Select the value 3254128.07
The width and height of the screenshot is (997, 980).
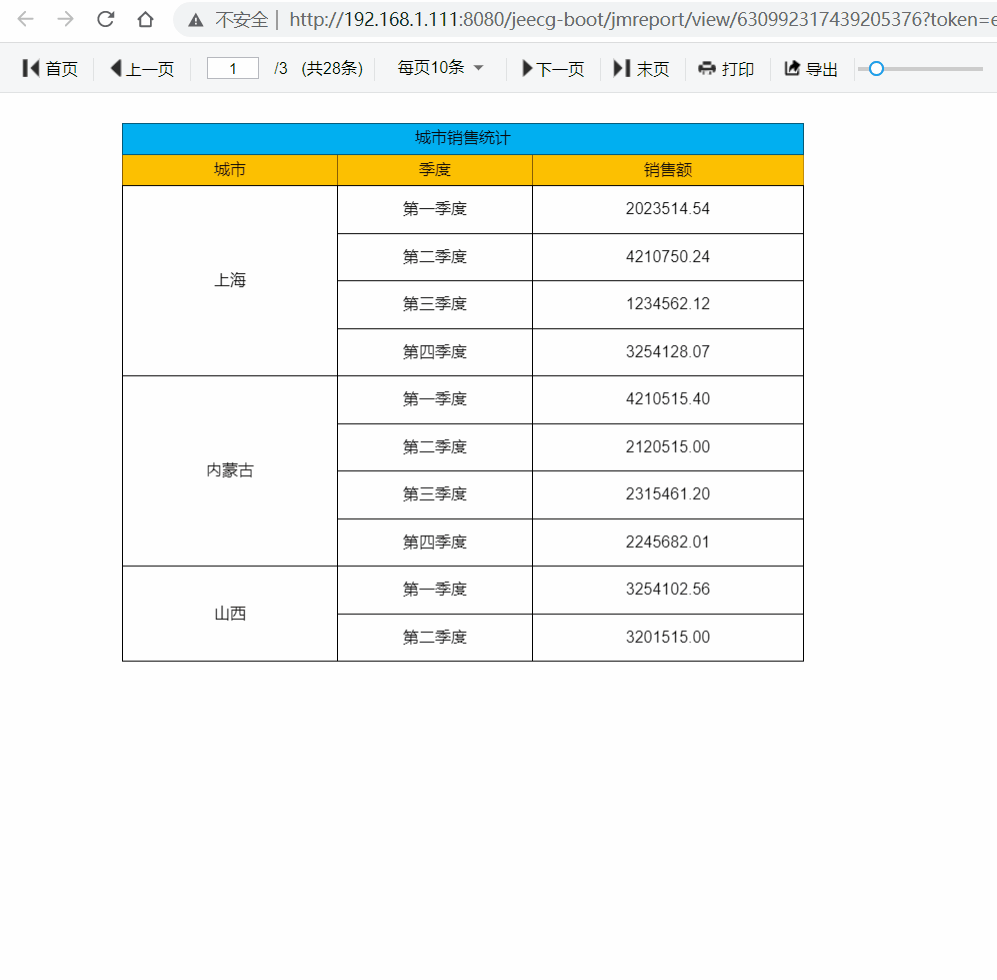(668, 352)
